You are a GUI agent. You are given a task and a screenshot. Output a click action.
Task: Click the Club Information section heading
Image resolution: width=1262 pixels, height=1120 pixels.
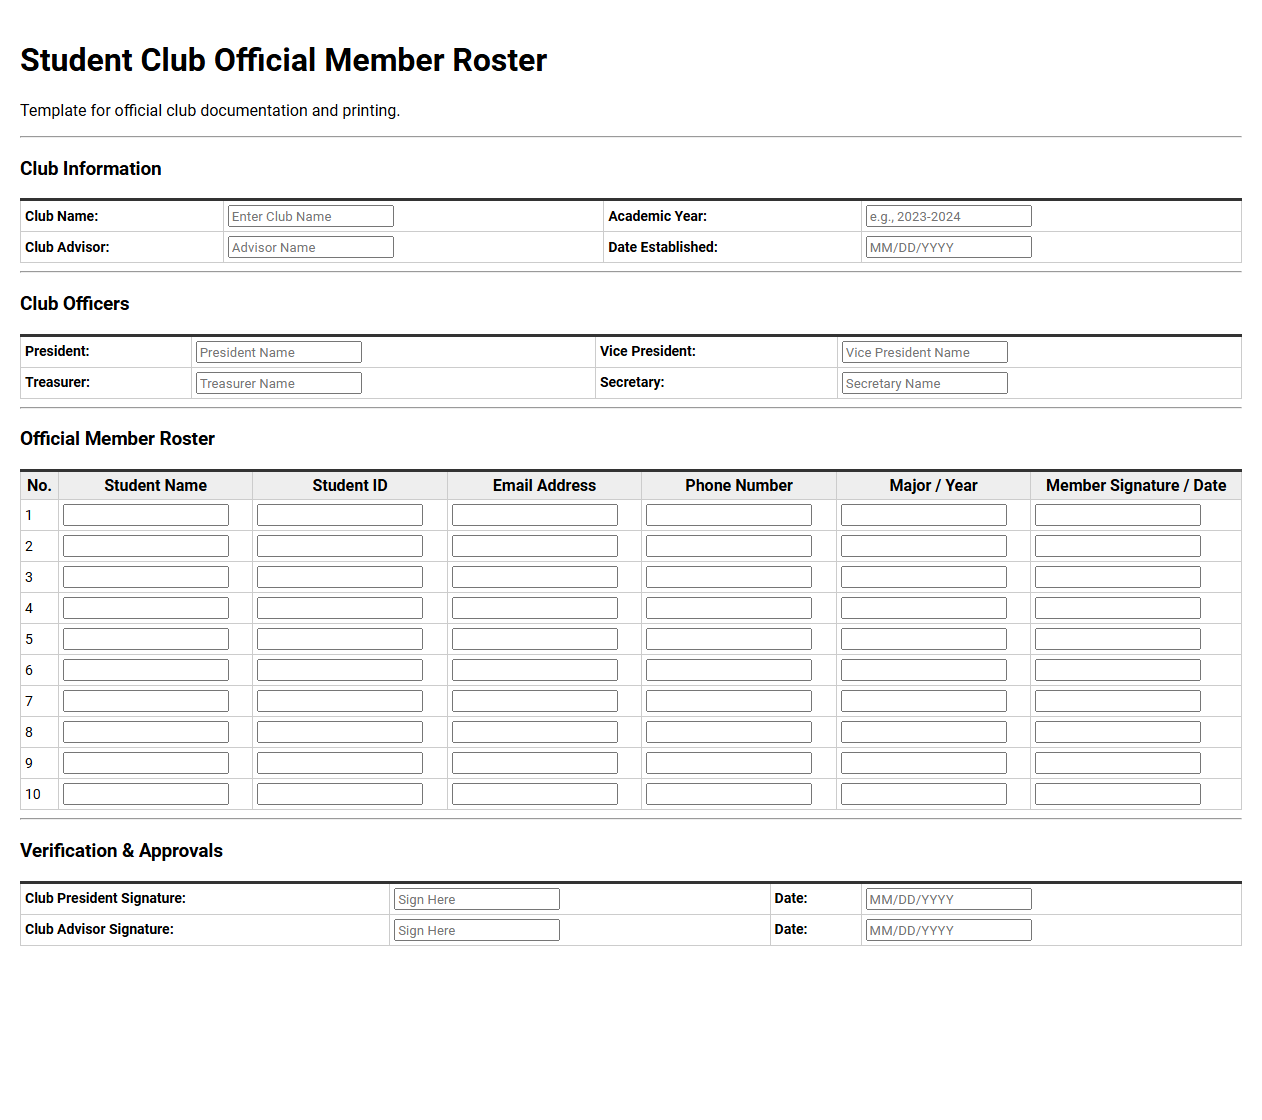point(91,169)
